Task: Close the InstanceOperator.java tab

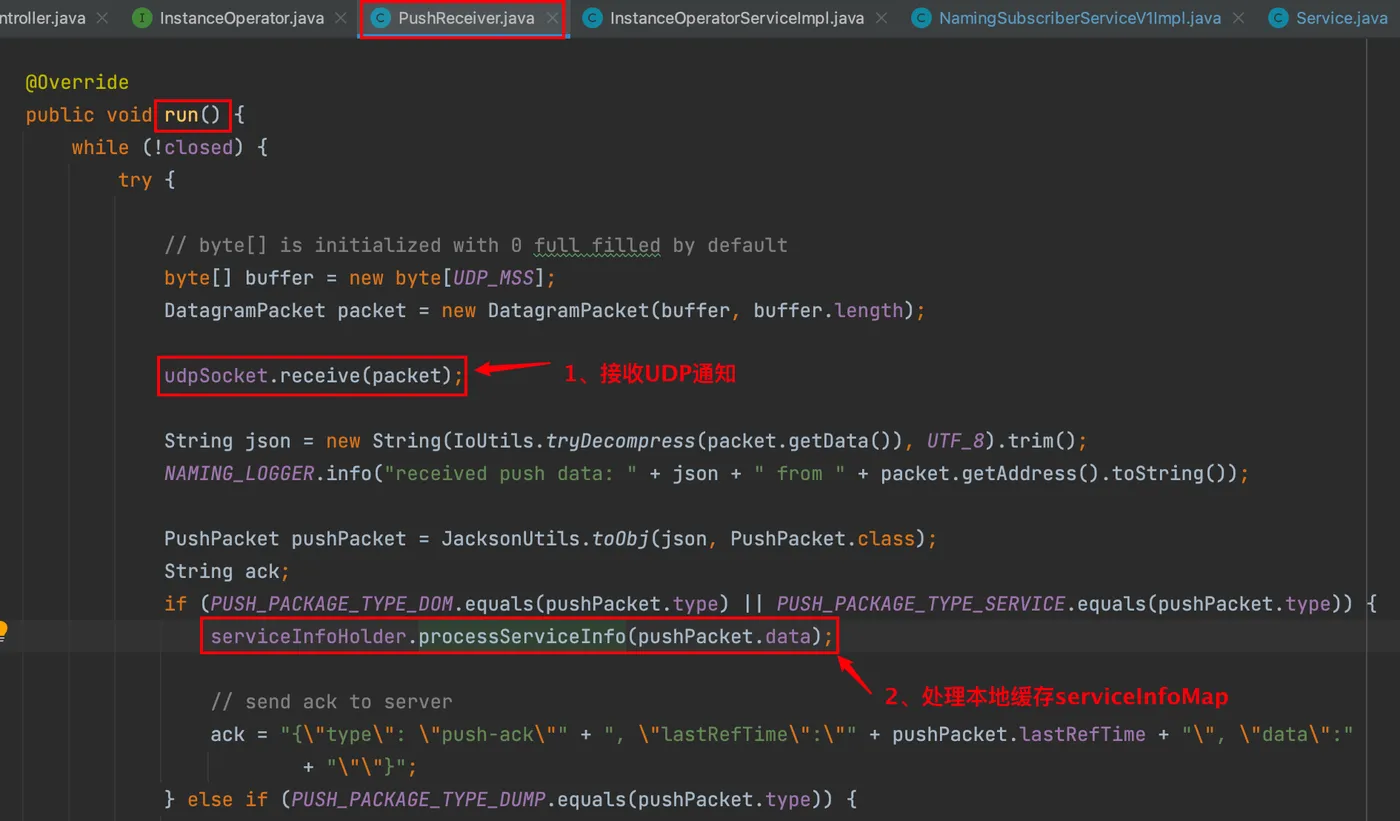Action: pos(341,18)
